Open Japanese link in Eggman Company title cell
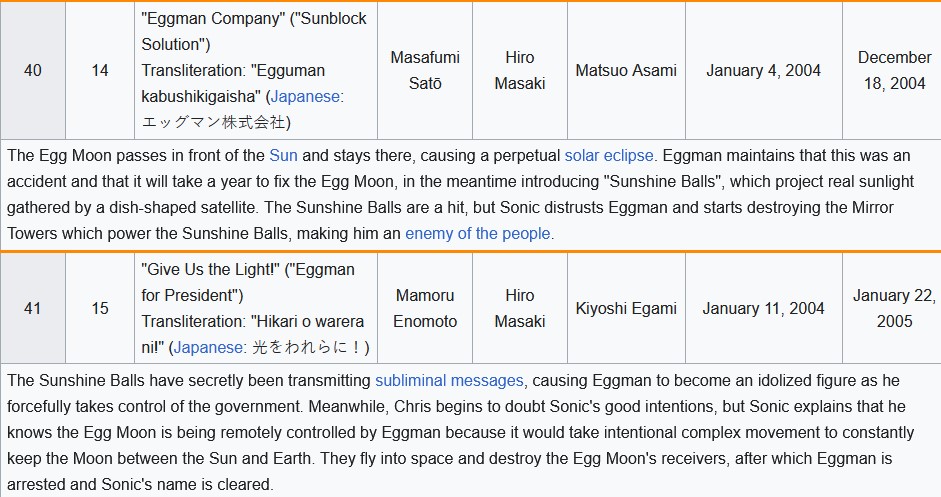 point(305,97)
